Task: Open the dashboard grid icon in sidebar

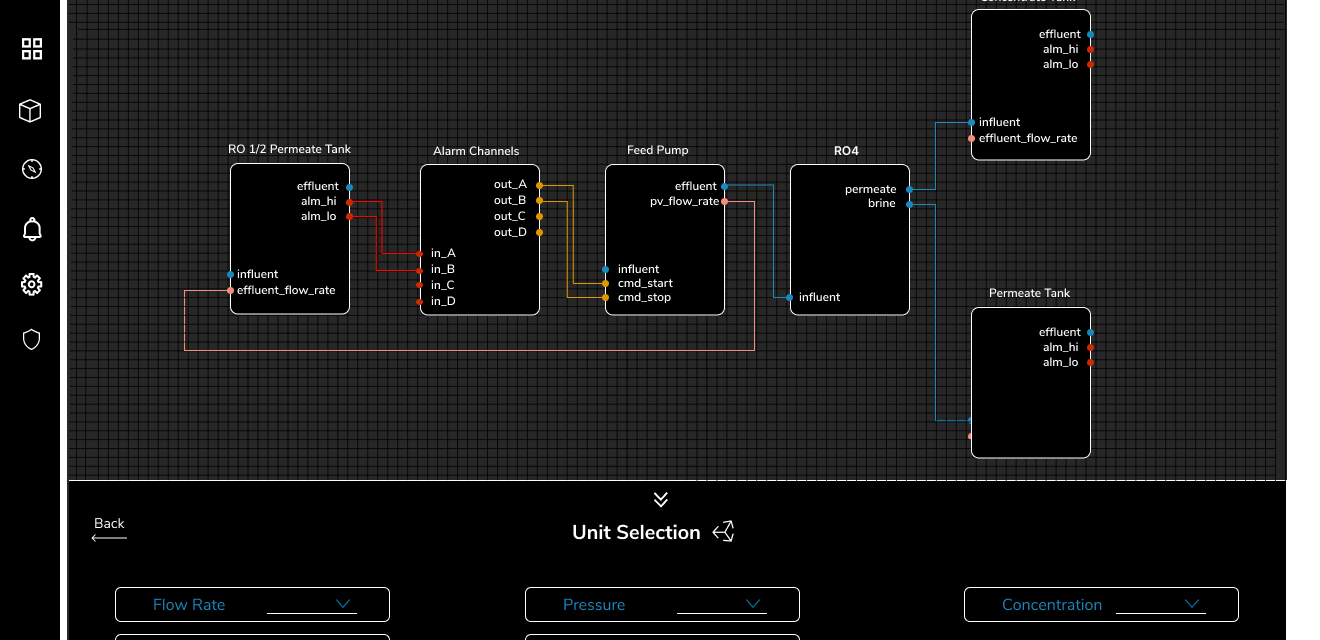Action: (x=32, y=49)
